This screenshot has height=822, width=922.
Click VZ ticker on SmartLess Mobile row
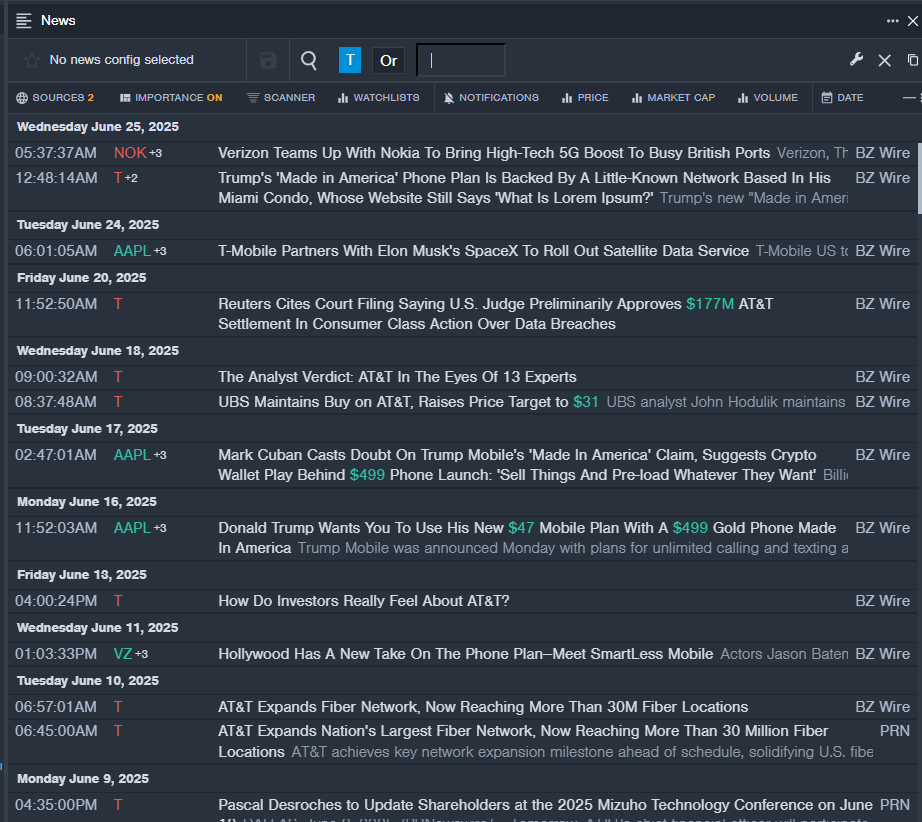(x=123, y=654)
